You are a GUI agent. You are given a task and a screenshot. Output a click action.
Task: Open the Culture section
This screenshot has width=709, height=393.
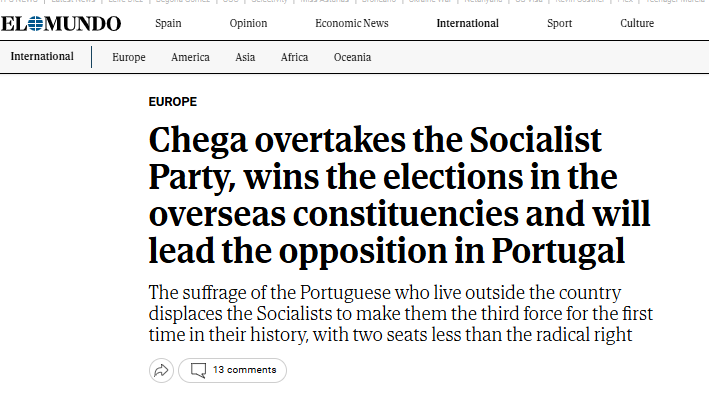pyautogui.click(x=637, y=23)
